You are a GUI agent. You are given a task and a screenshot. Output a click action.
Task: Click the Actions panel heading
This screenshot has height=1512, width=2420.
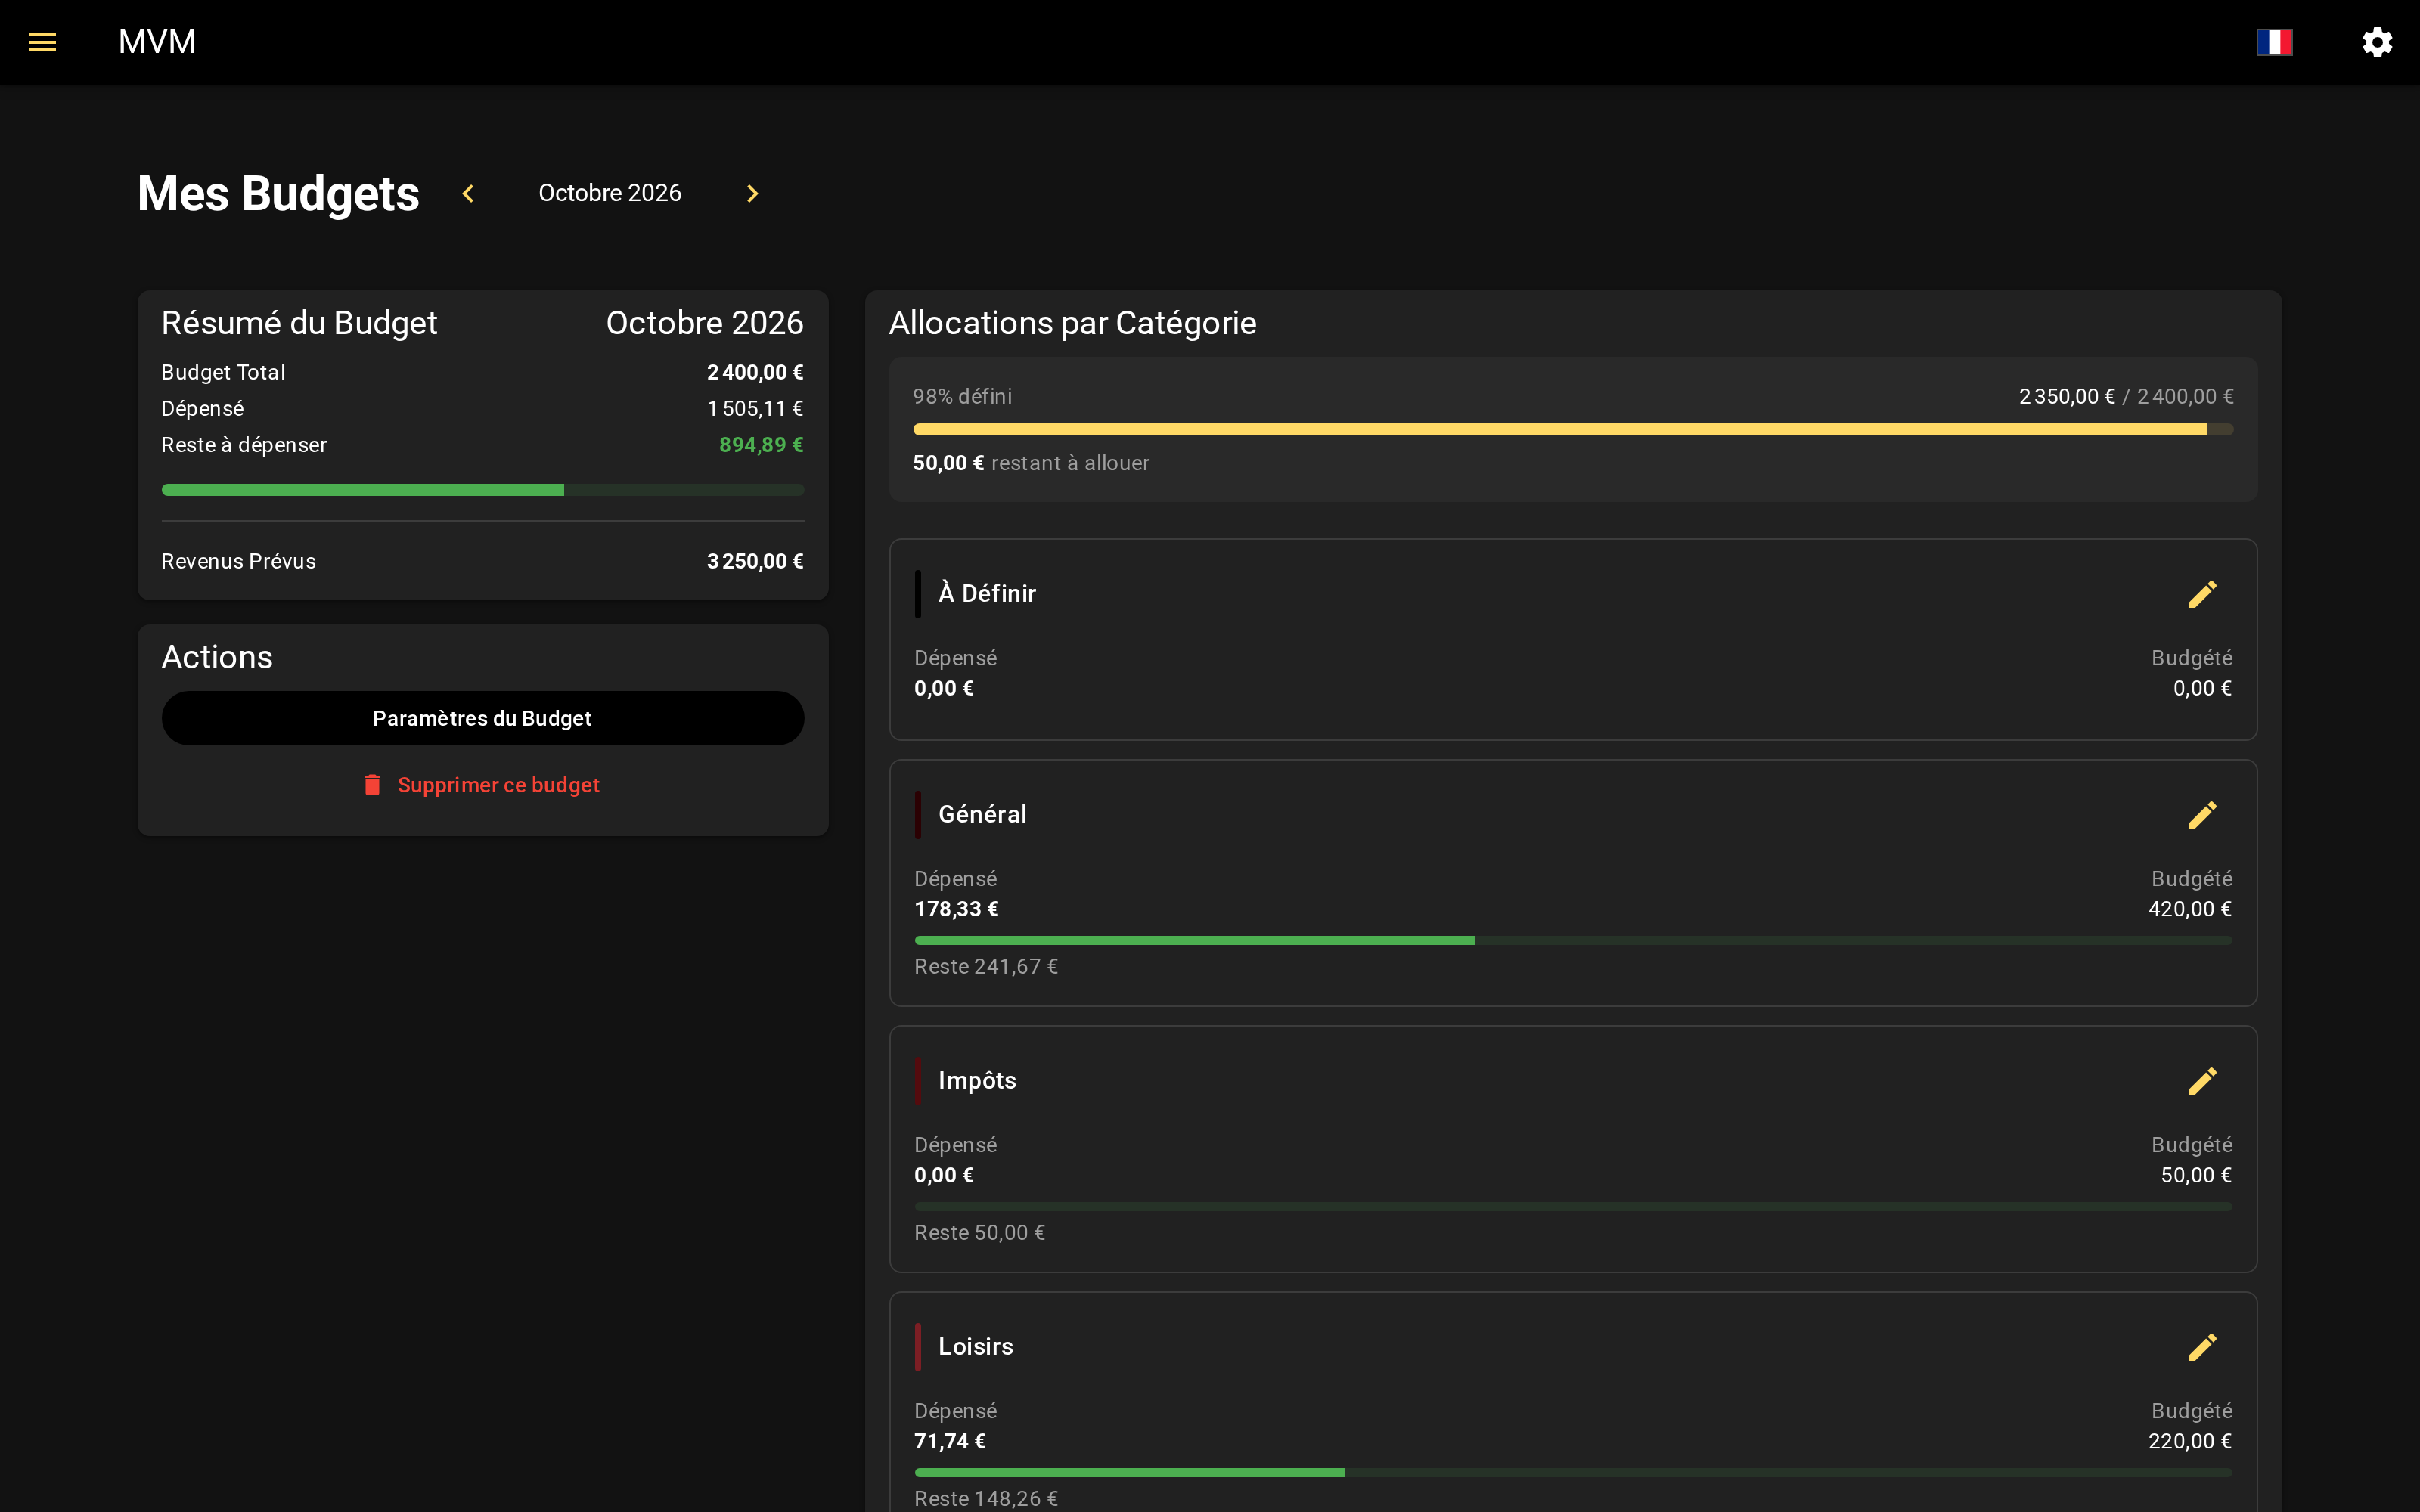point(217,657)
